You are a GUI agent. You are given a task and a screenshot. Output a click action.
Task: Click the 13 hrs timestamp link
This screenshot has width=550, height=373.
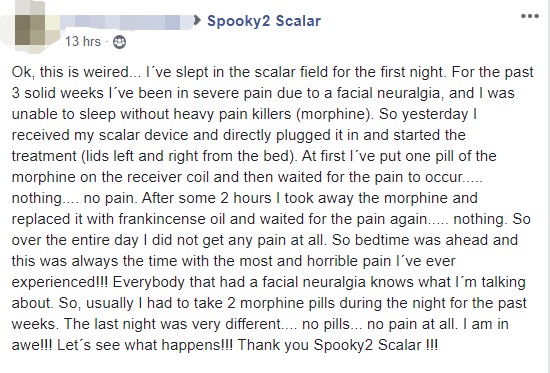point(83,42)
